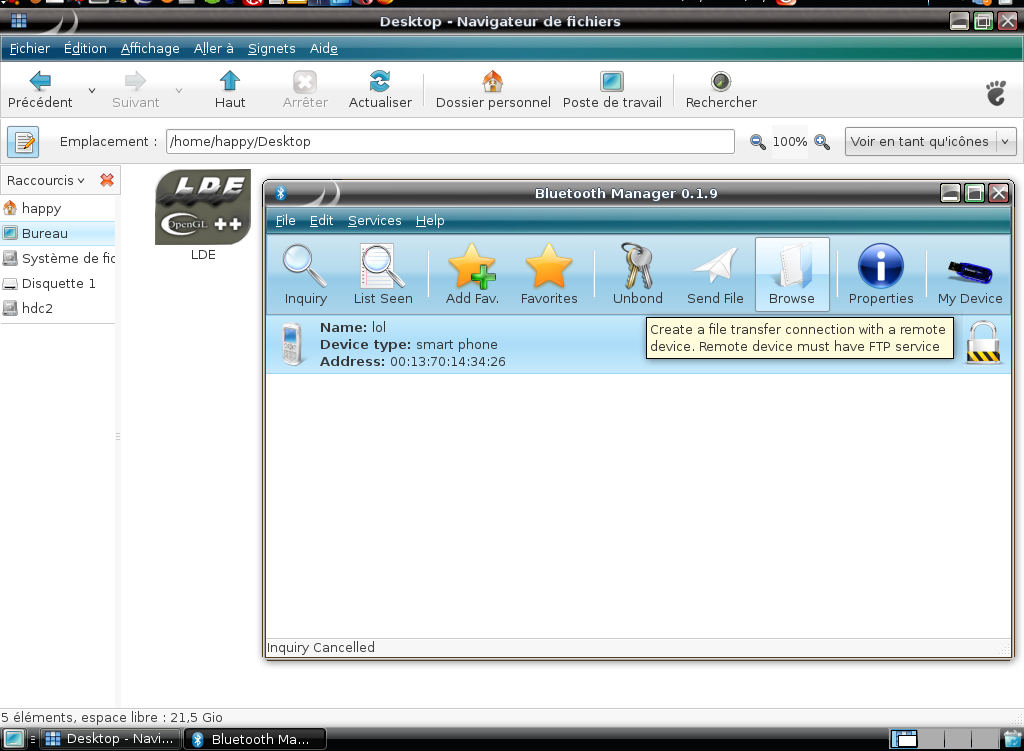The width and height of the screenshot is (1024, 751).
Task: Click the show desktop taskbar icon
Action: tap(14, 739)
